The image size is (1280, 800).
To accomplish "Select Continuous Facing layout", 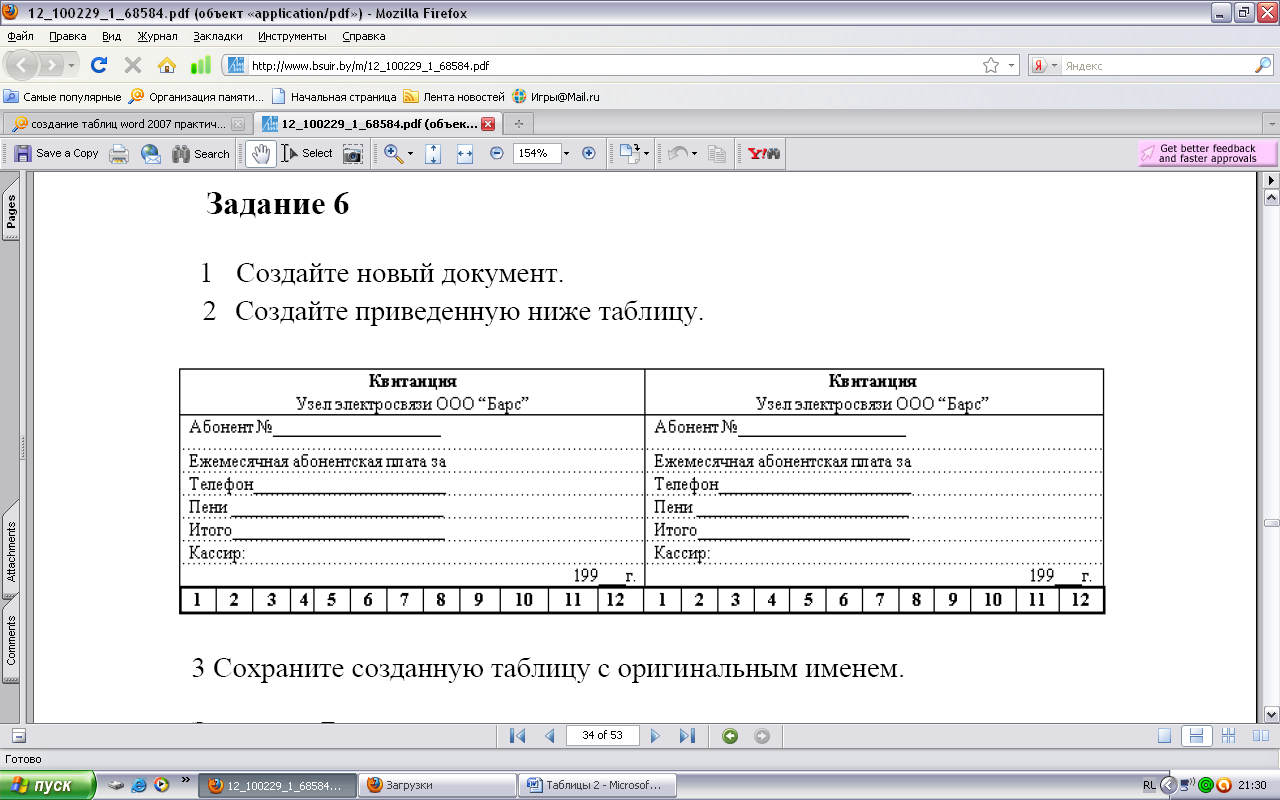I will coord(1228,736).
